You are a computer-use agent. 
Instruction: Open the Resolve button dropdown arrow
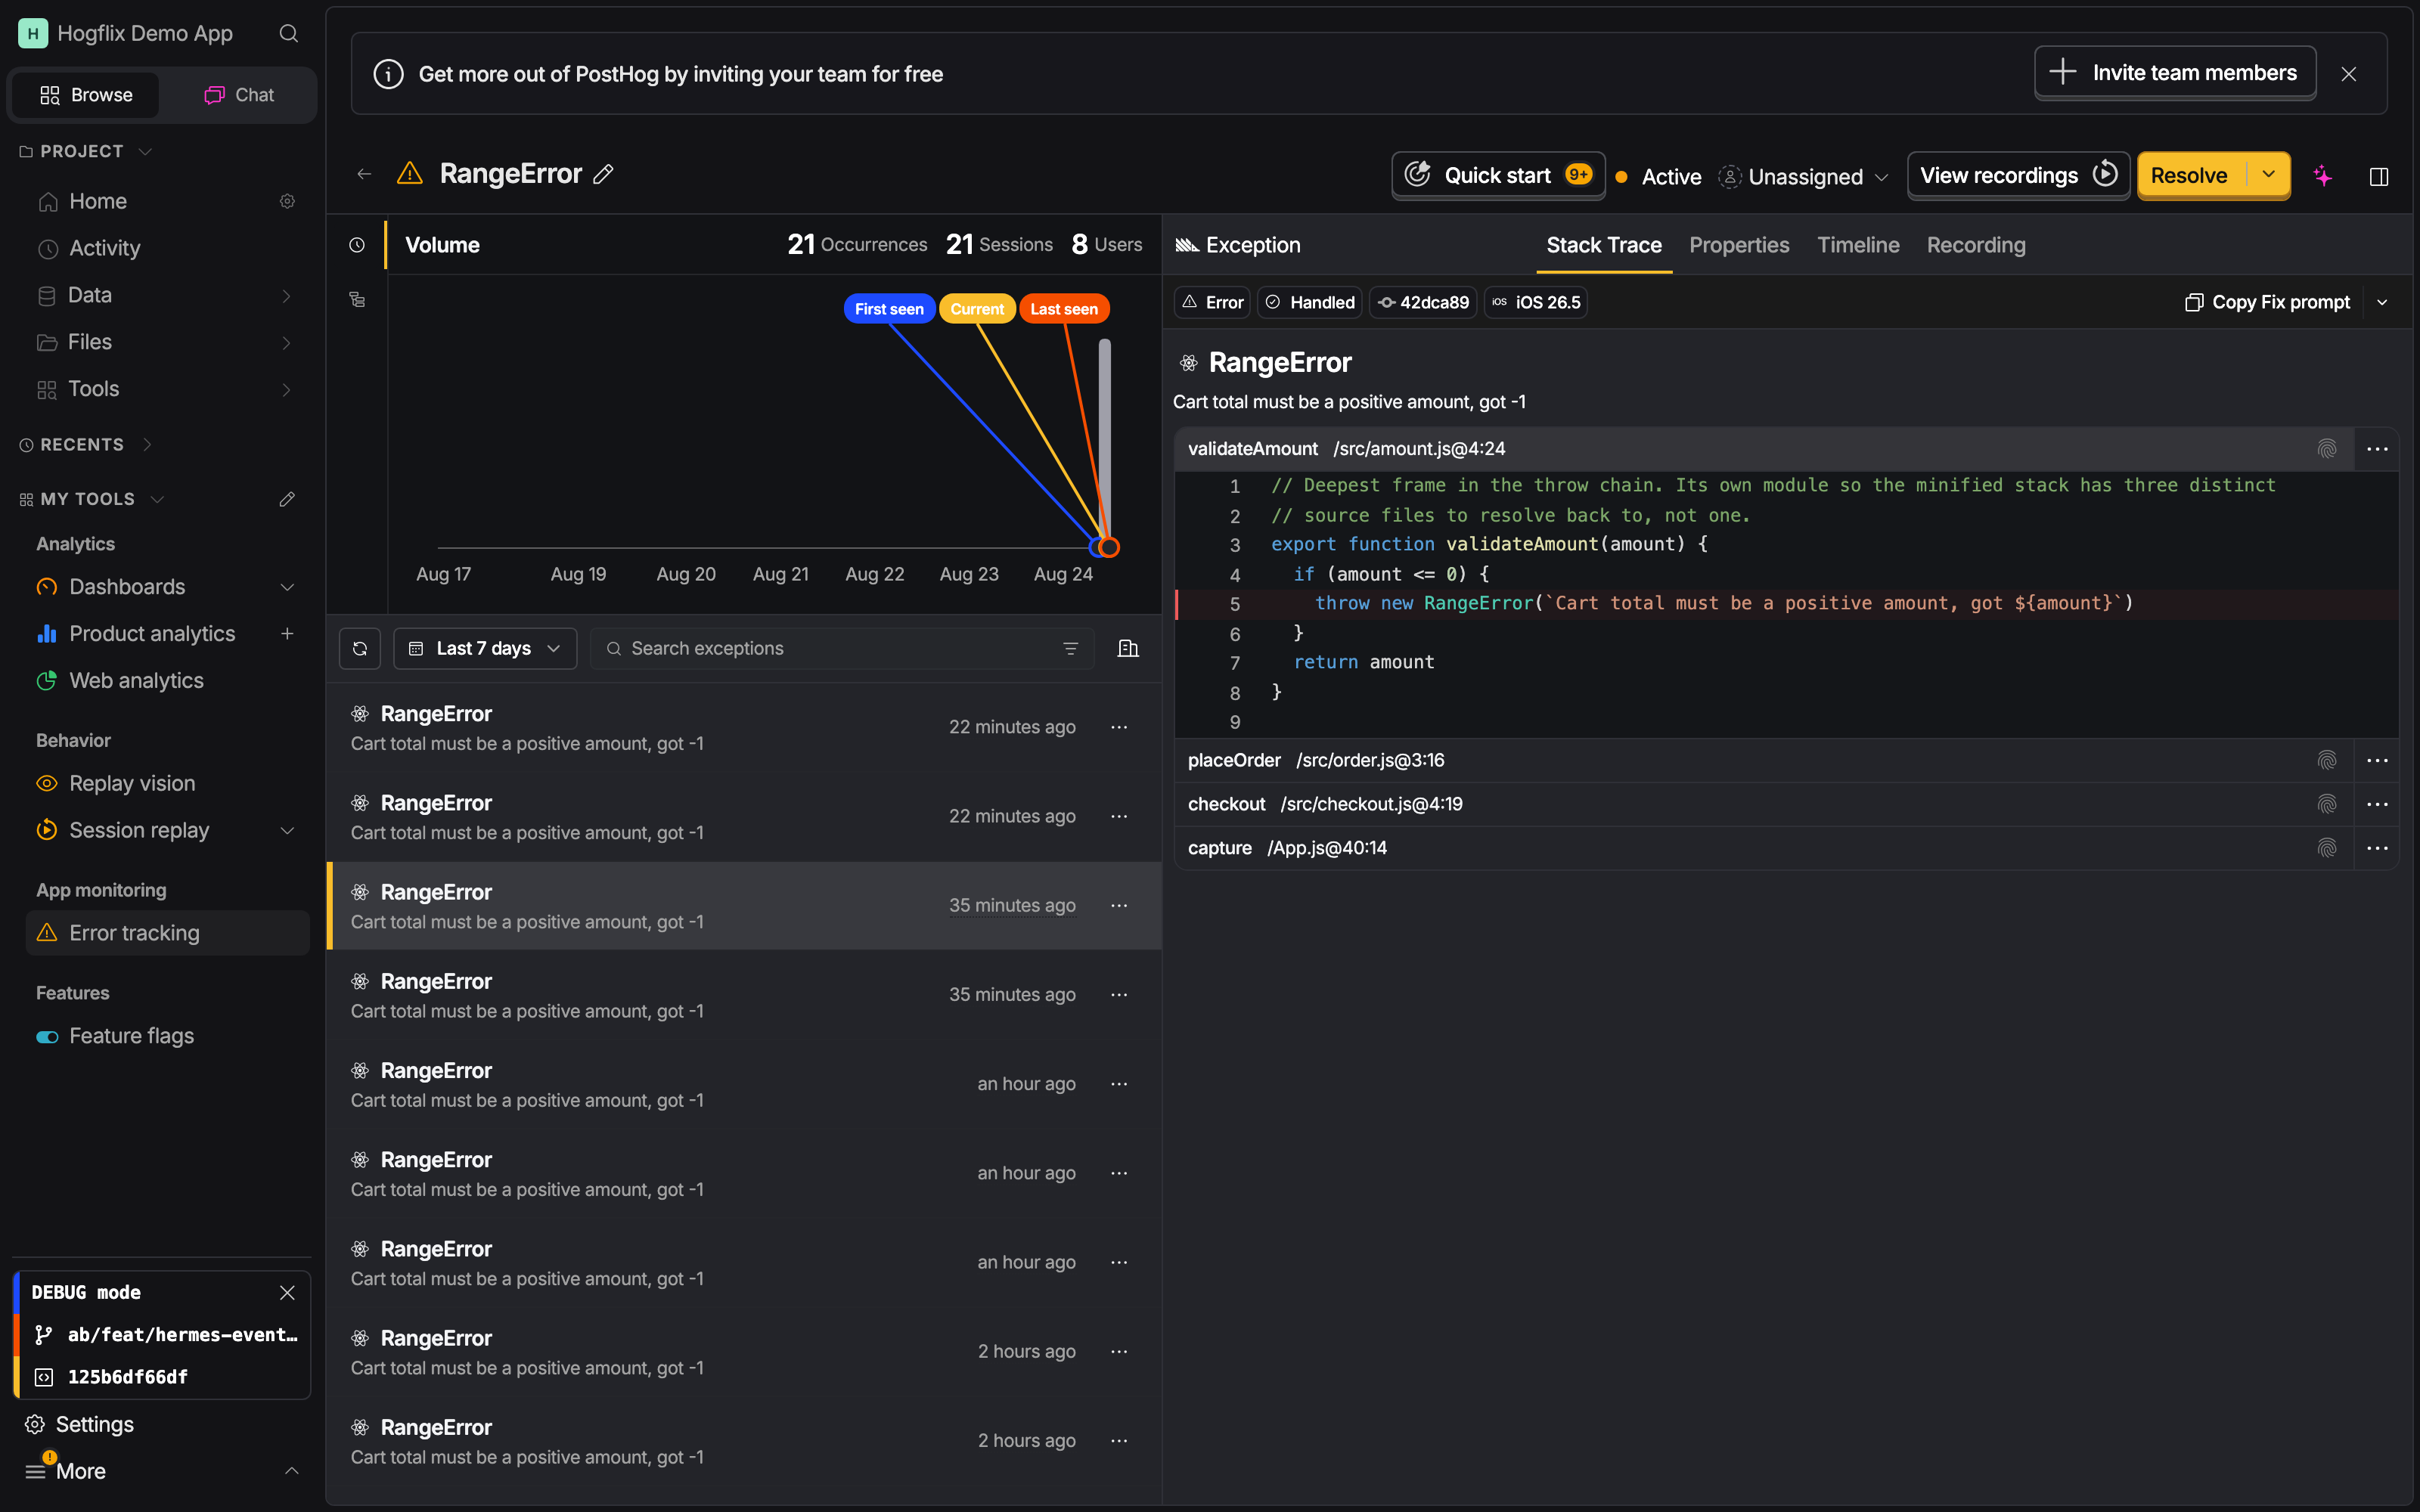(2268, 175)
